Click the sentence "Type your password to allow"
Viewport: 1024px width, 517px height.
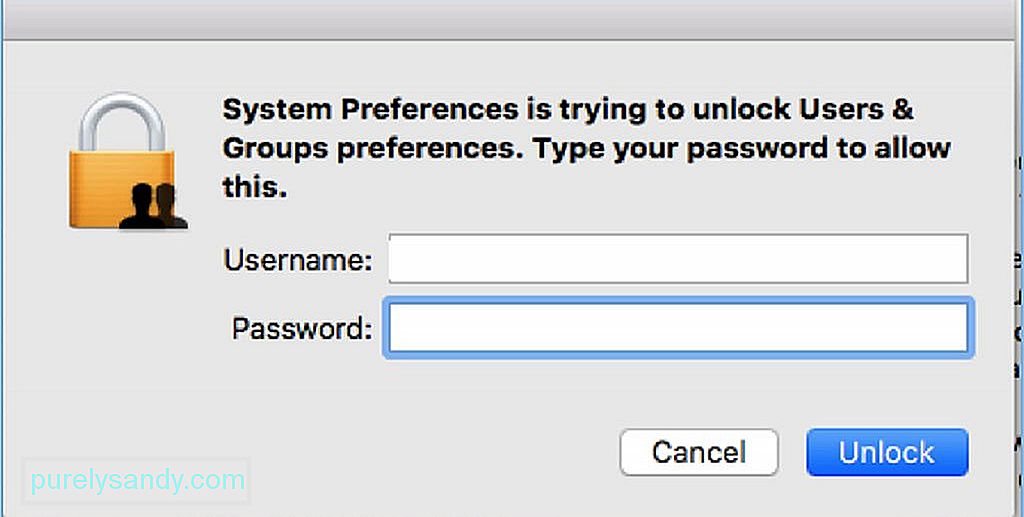click(x=741, y=149)
